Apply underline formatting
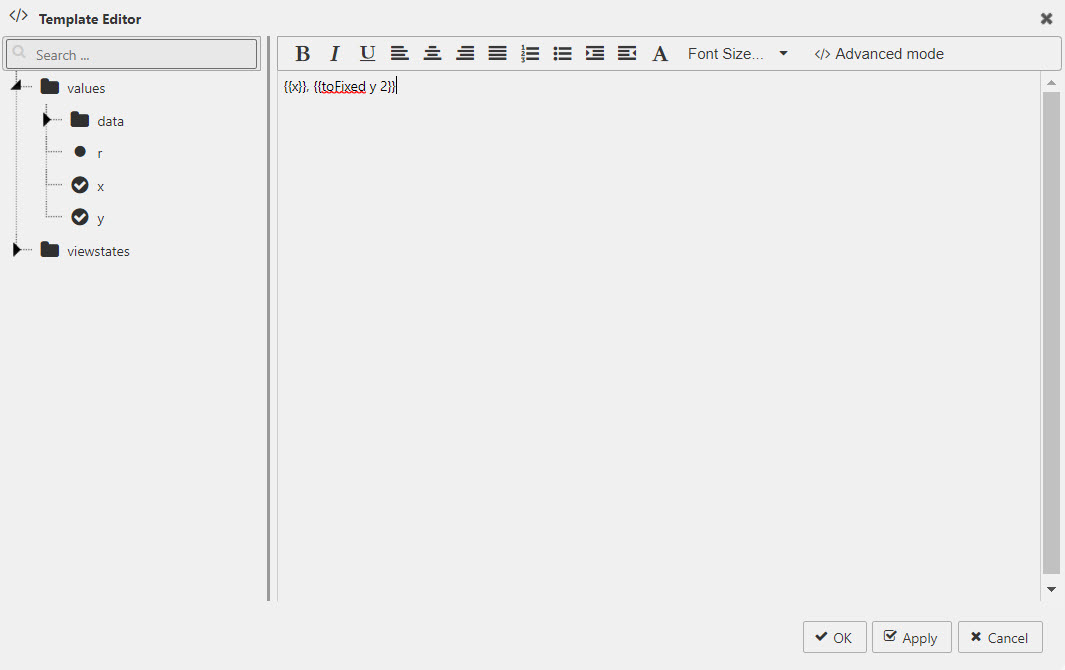This screenshot has height=670, width=1065. coord(367,53)
